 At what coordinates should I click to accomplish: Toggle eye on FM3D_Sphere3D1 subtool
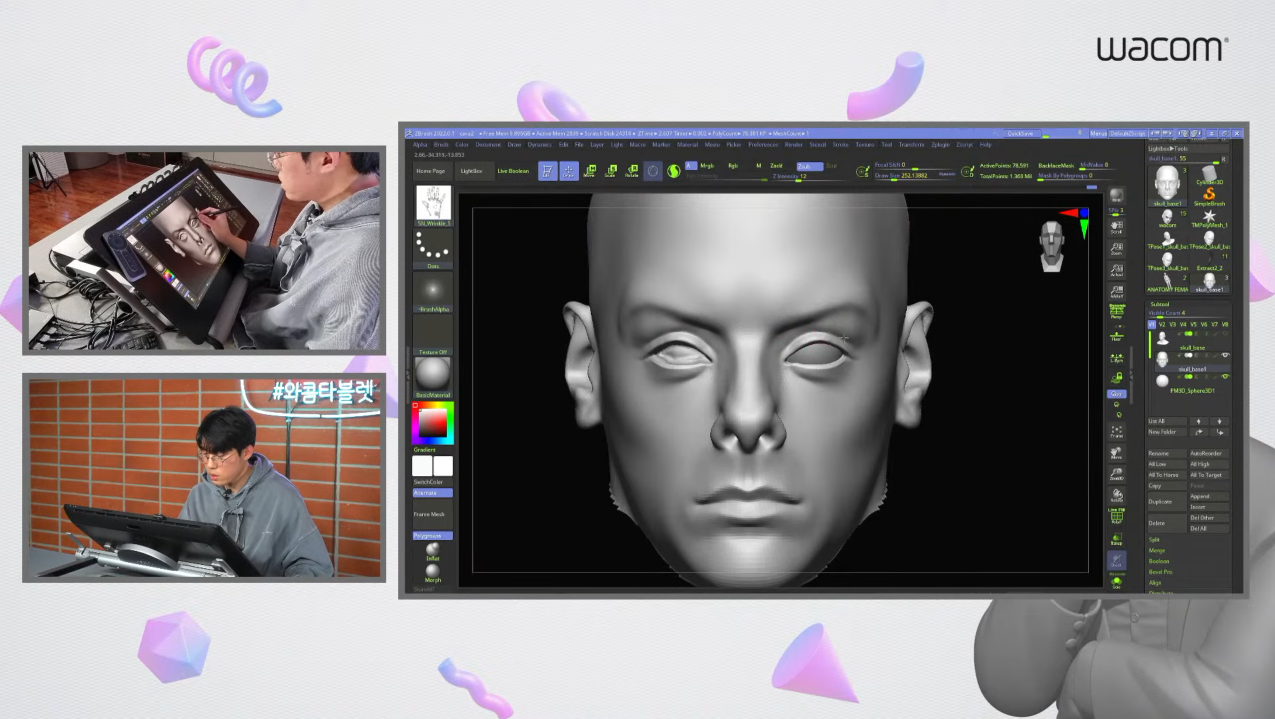point(1225,376)
